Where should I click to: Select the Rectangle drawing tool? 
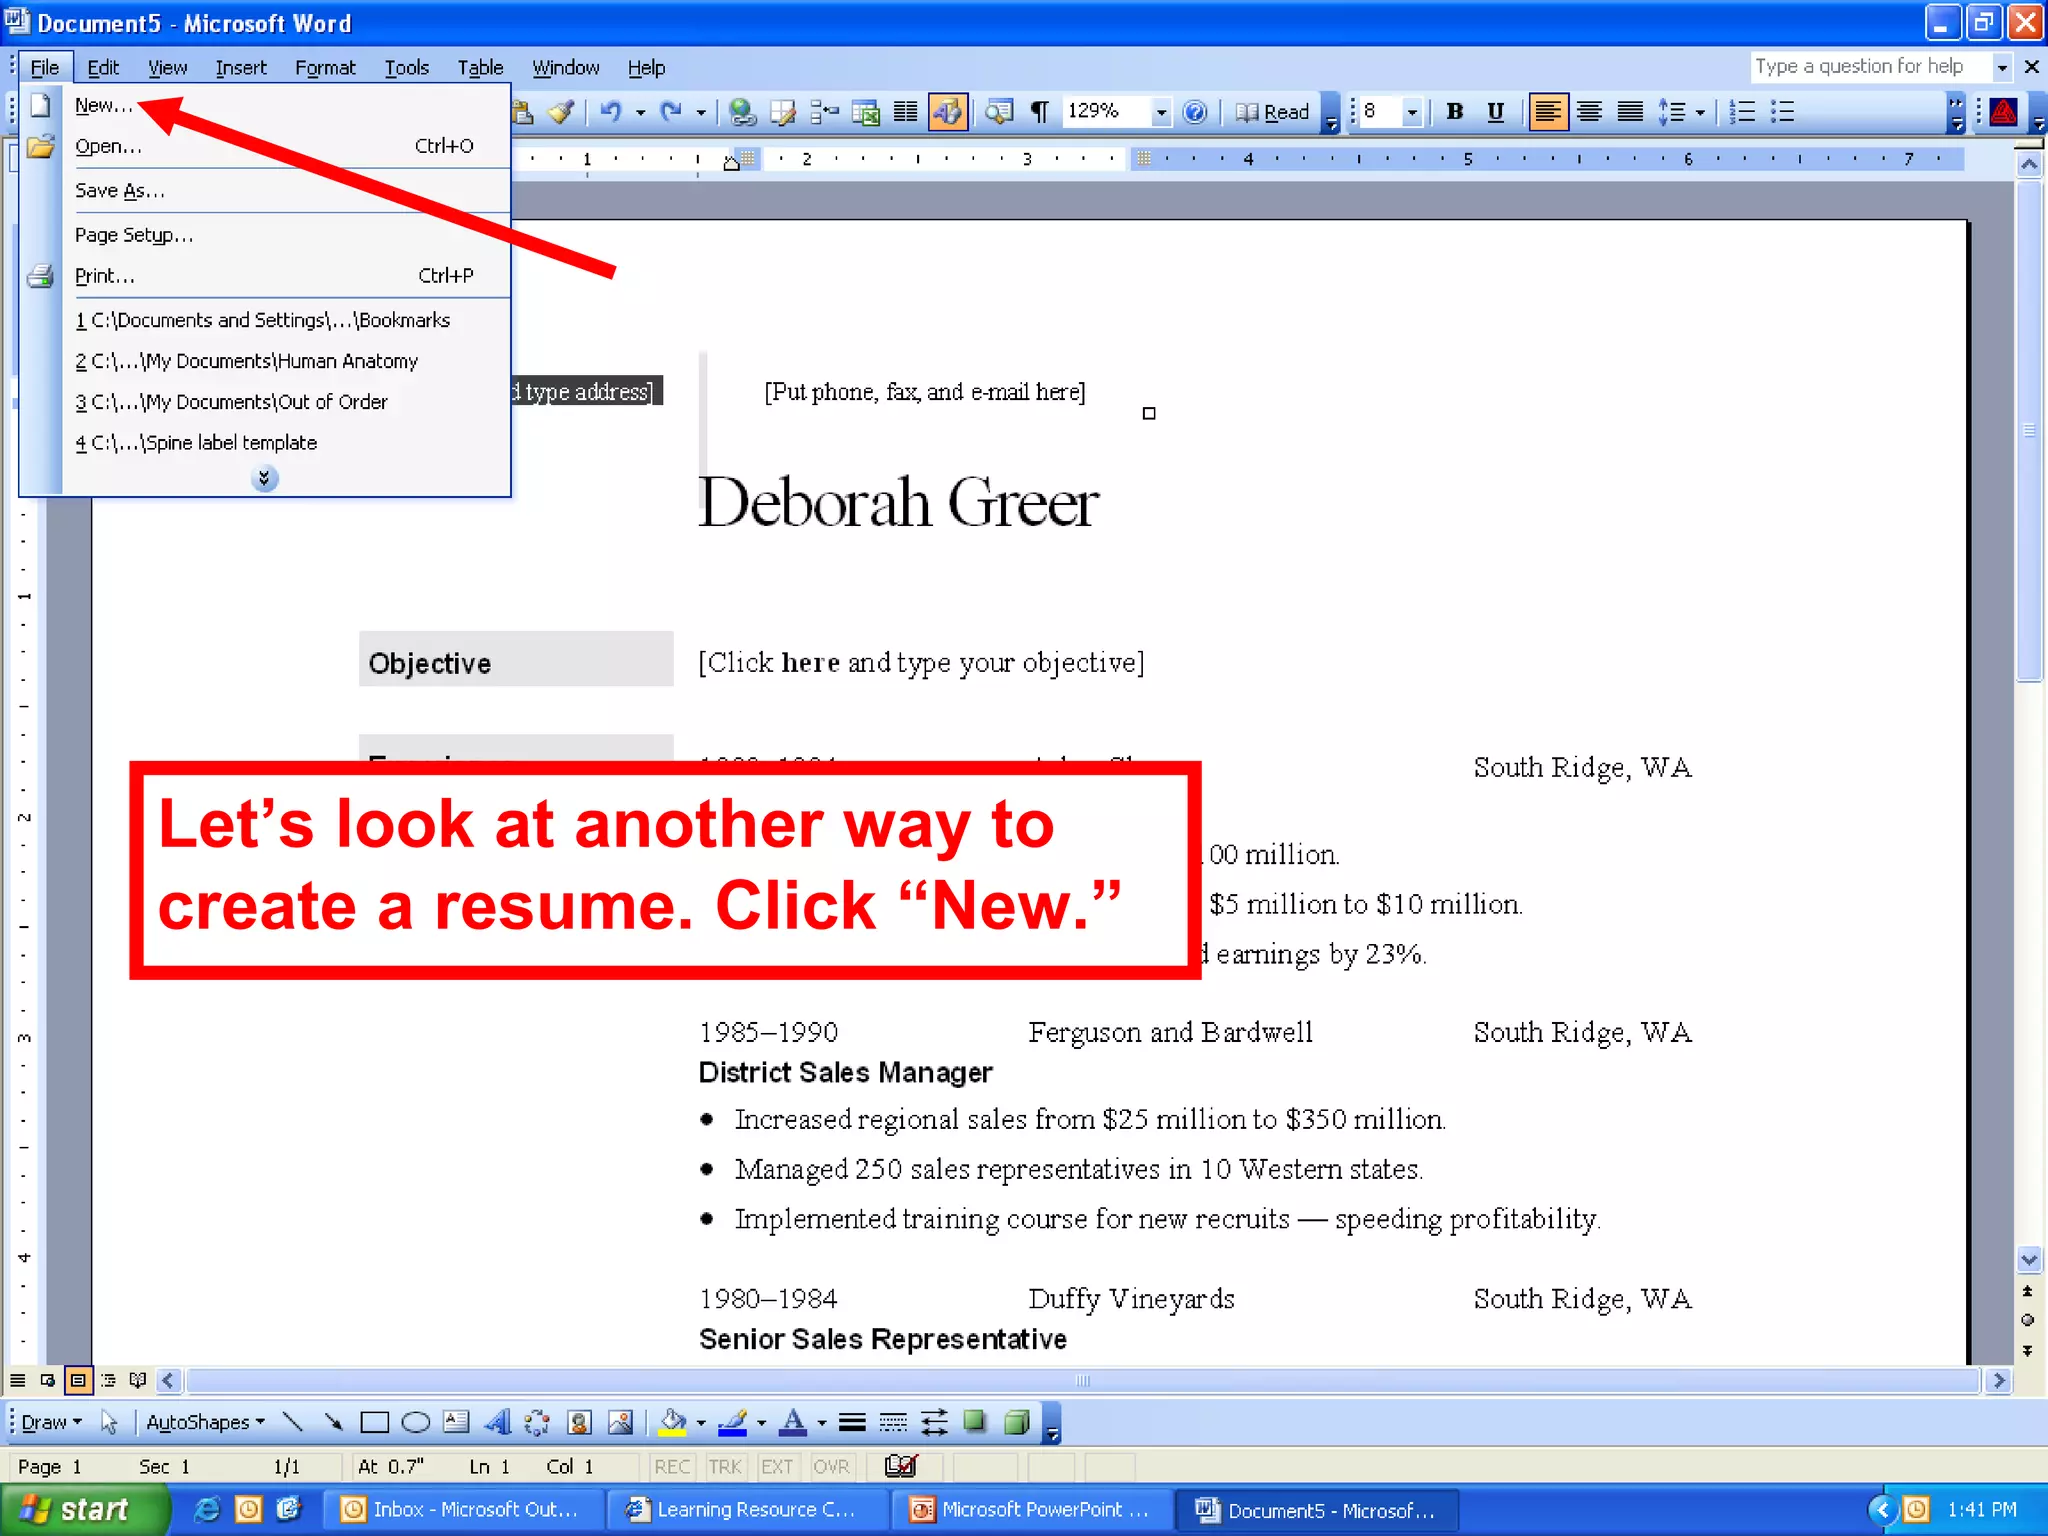click(374, 1422)
